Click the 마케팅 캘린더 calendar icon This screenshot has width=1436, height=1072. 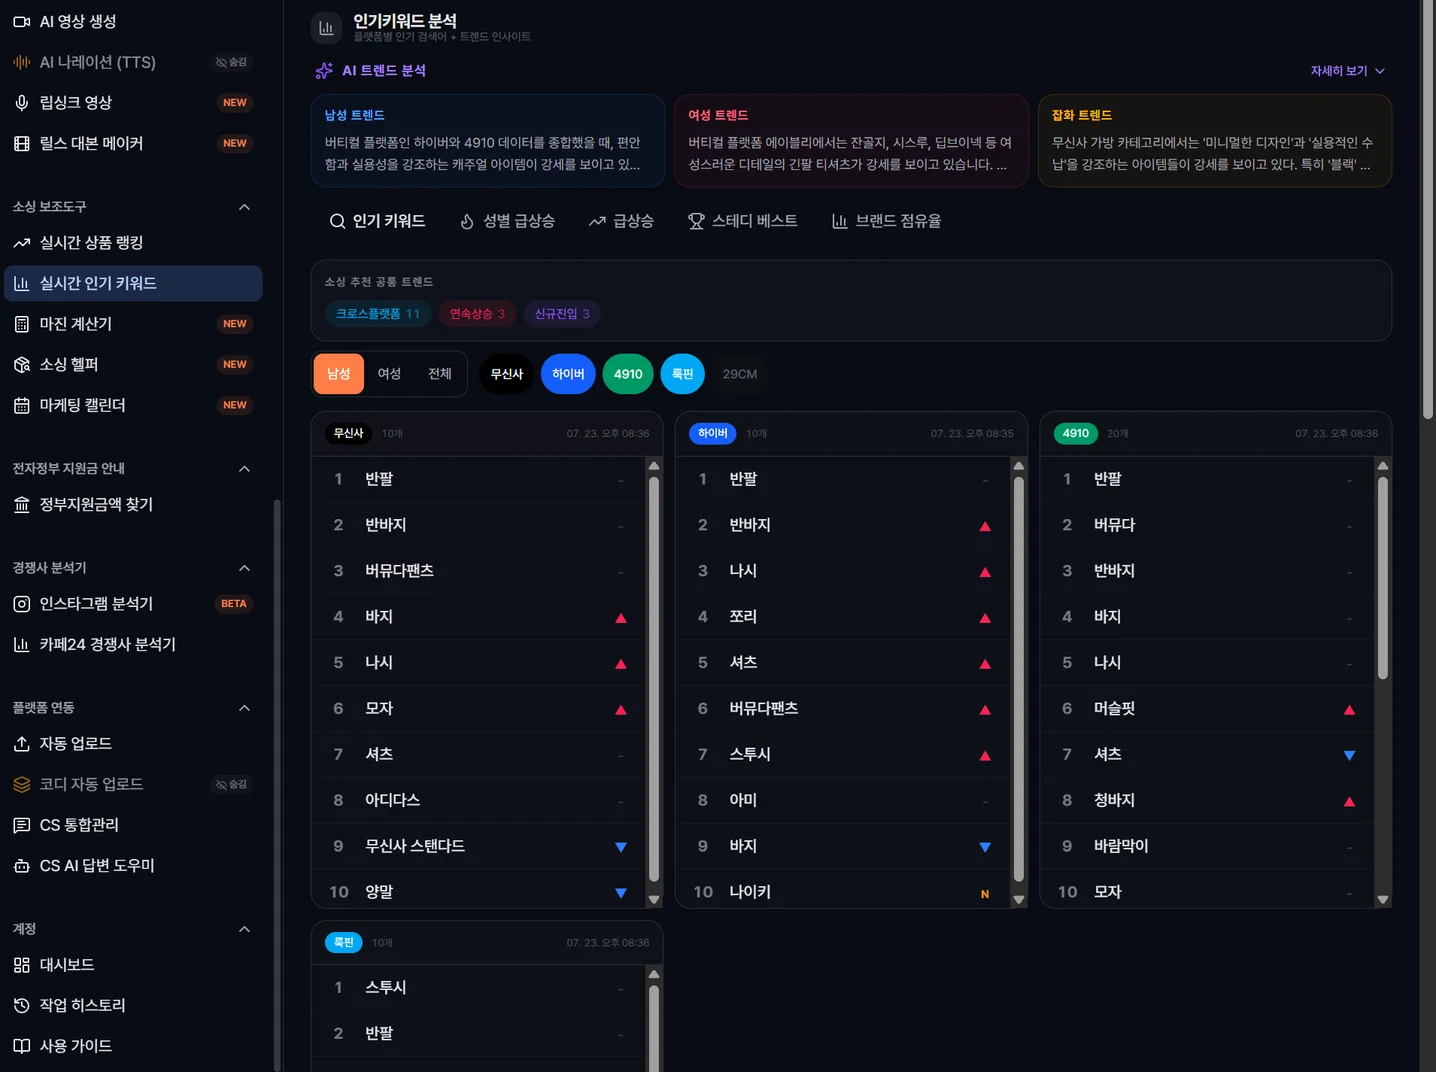(21, 406)
